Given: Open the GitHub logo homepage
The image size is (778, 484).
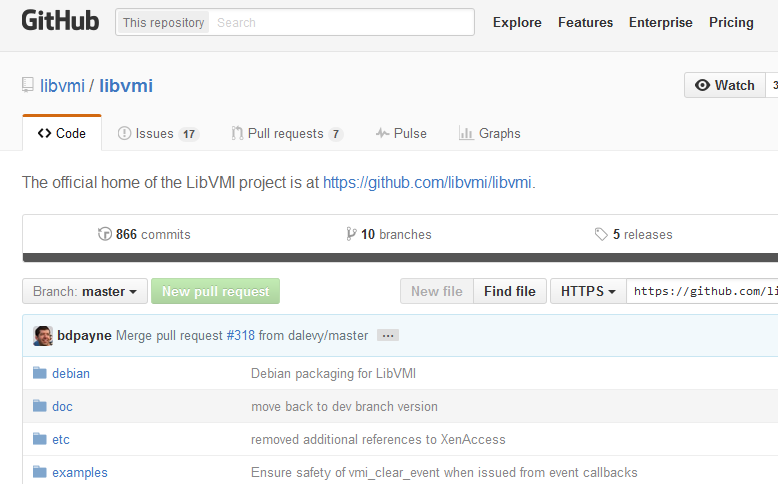Looking at the screenshot, I should point(60,21).
